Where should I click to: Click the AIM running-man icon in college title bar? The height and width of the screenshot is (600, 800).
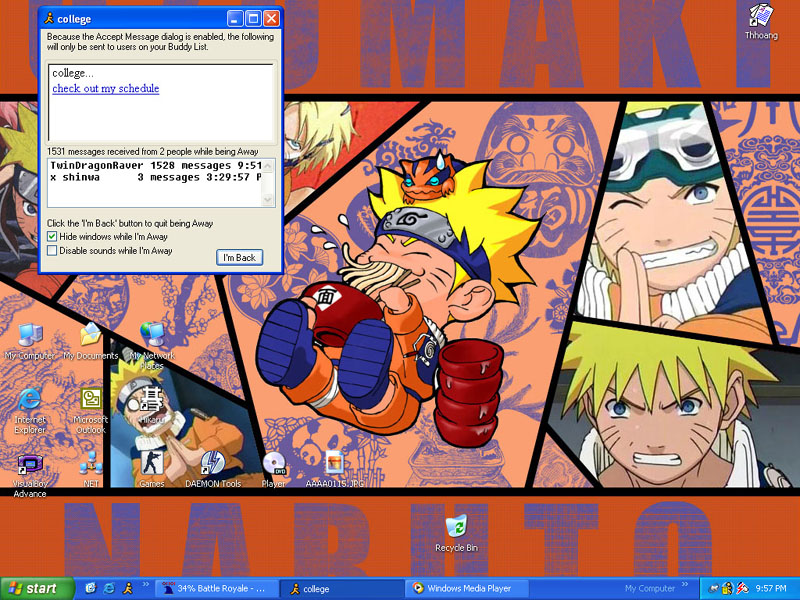tap(49, 19)
